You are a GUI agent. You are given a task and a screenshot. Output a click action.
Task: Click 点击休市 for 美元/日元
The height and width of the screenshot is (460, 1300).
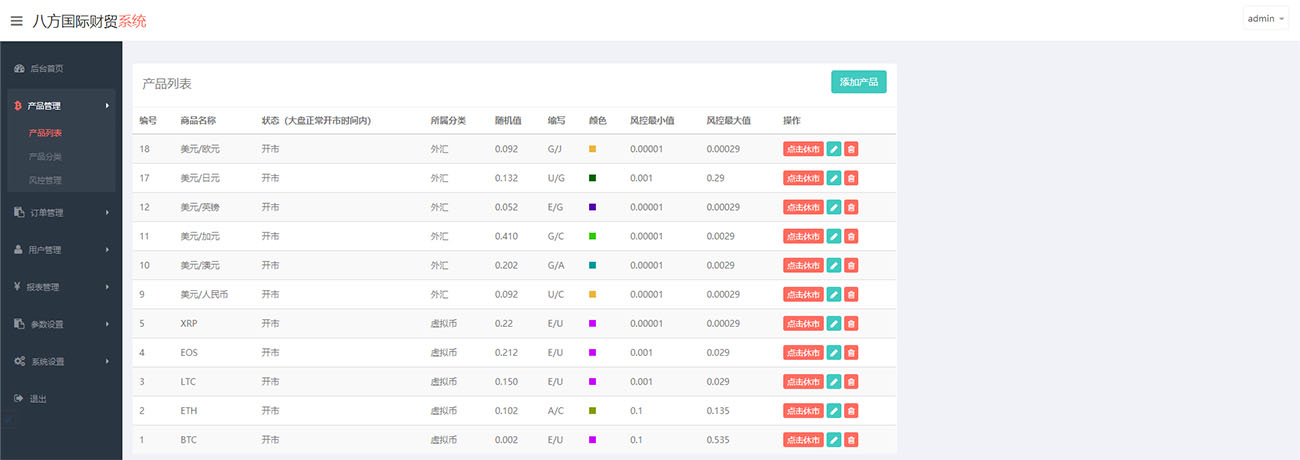(x=803, y=178)
